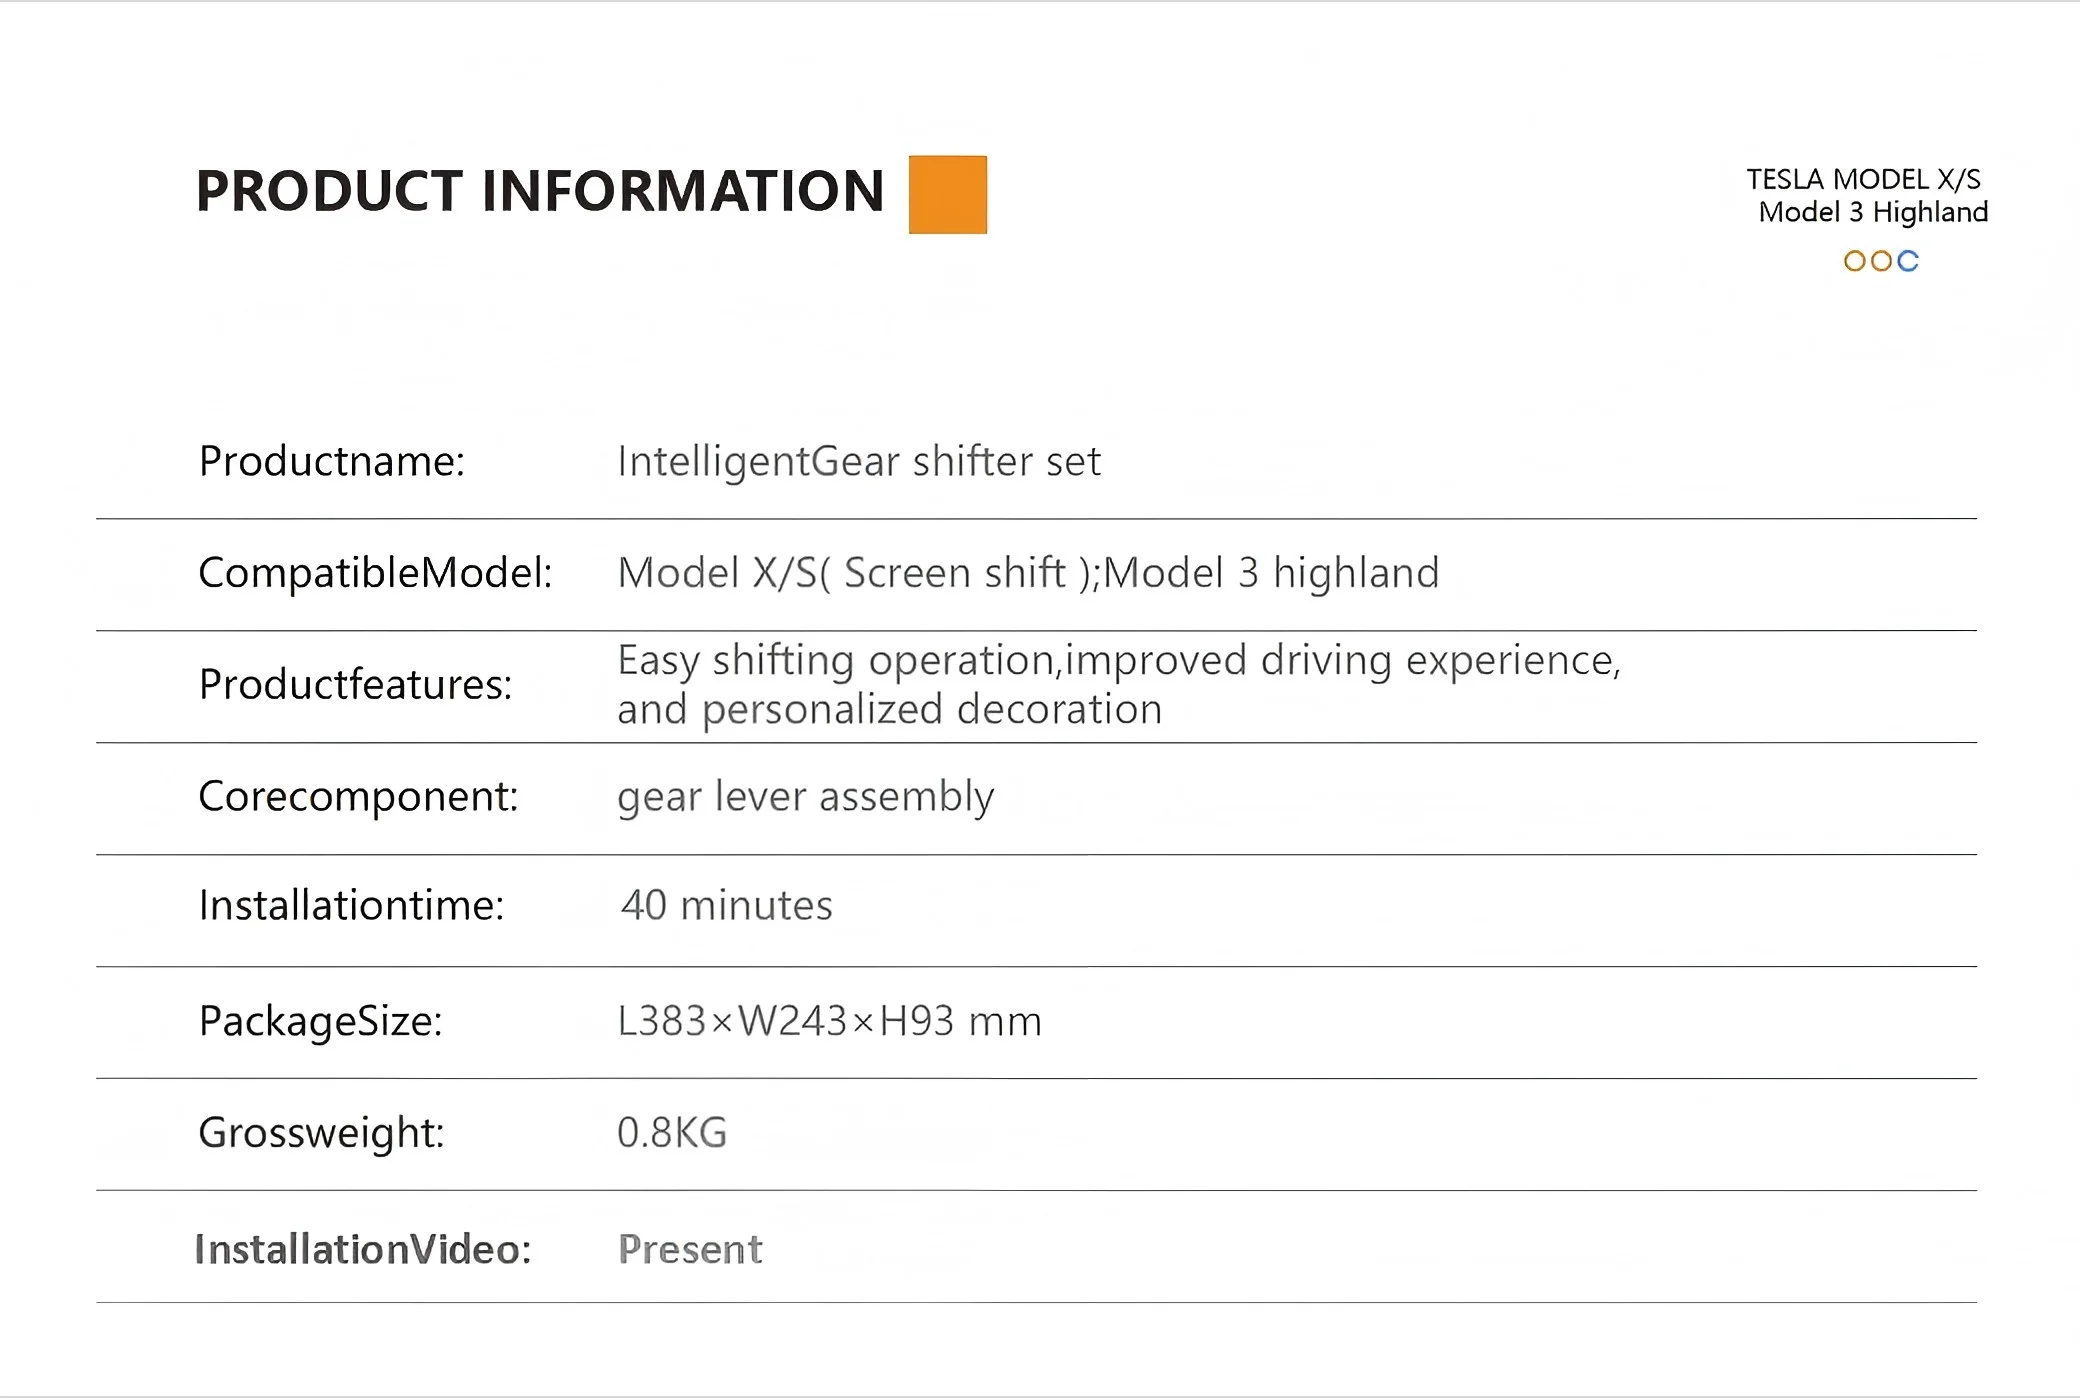Click the gear lever assembly value
Screen dimensions: 2080x1400
tap(805, 797)
